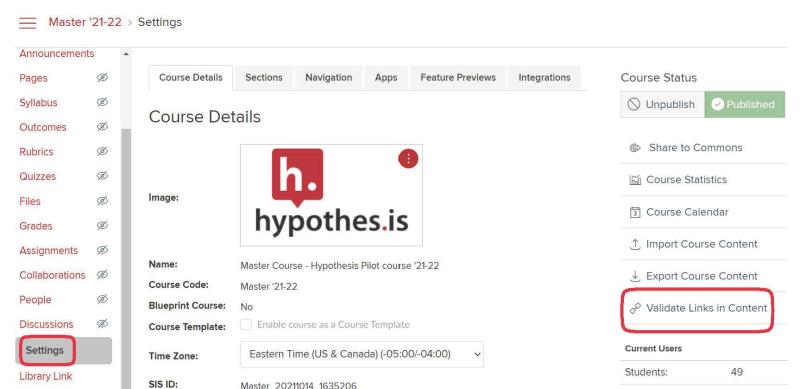
Task: Click the Master '21-22 breadcrumb link
Action: (85, 22)
